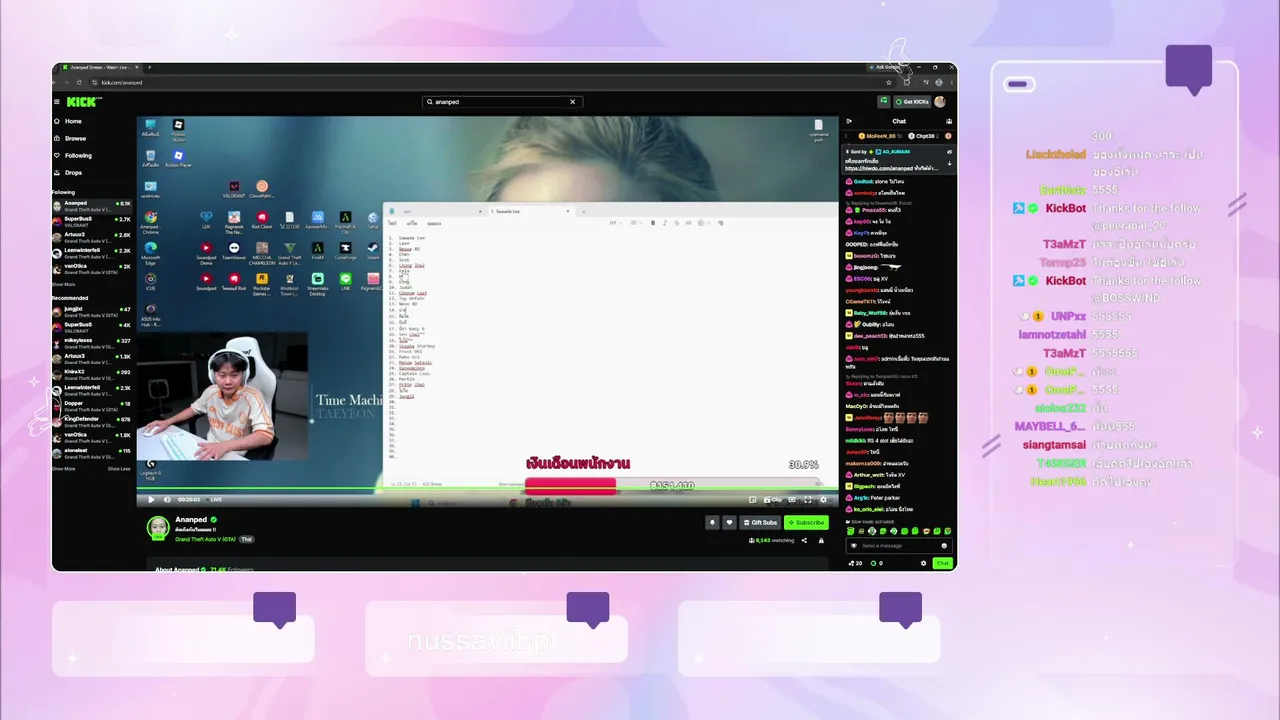
Task: Open browser extensions icon
Action: tap(907, 82)
